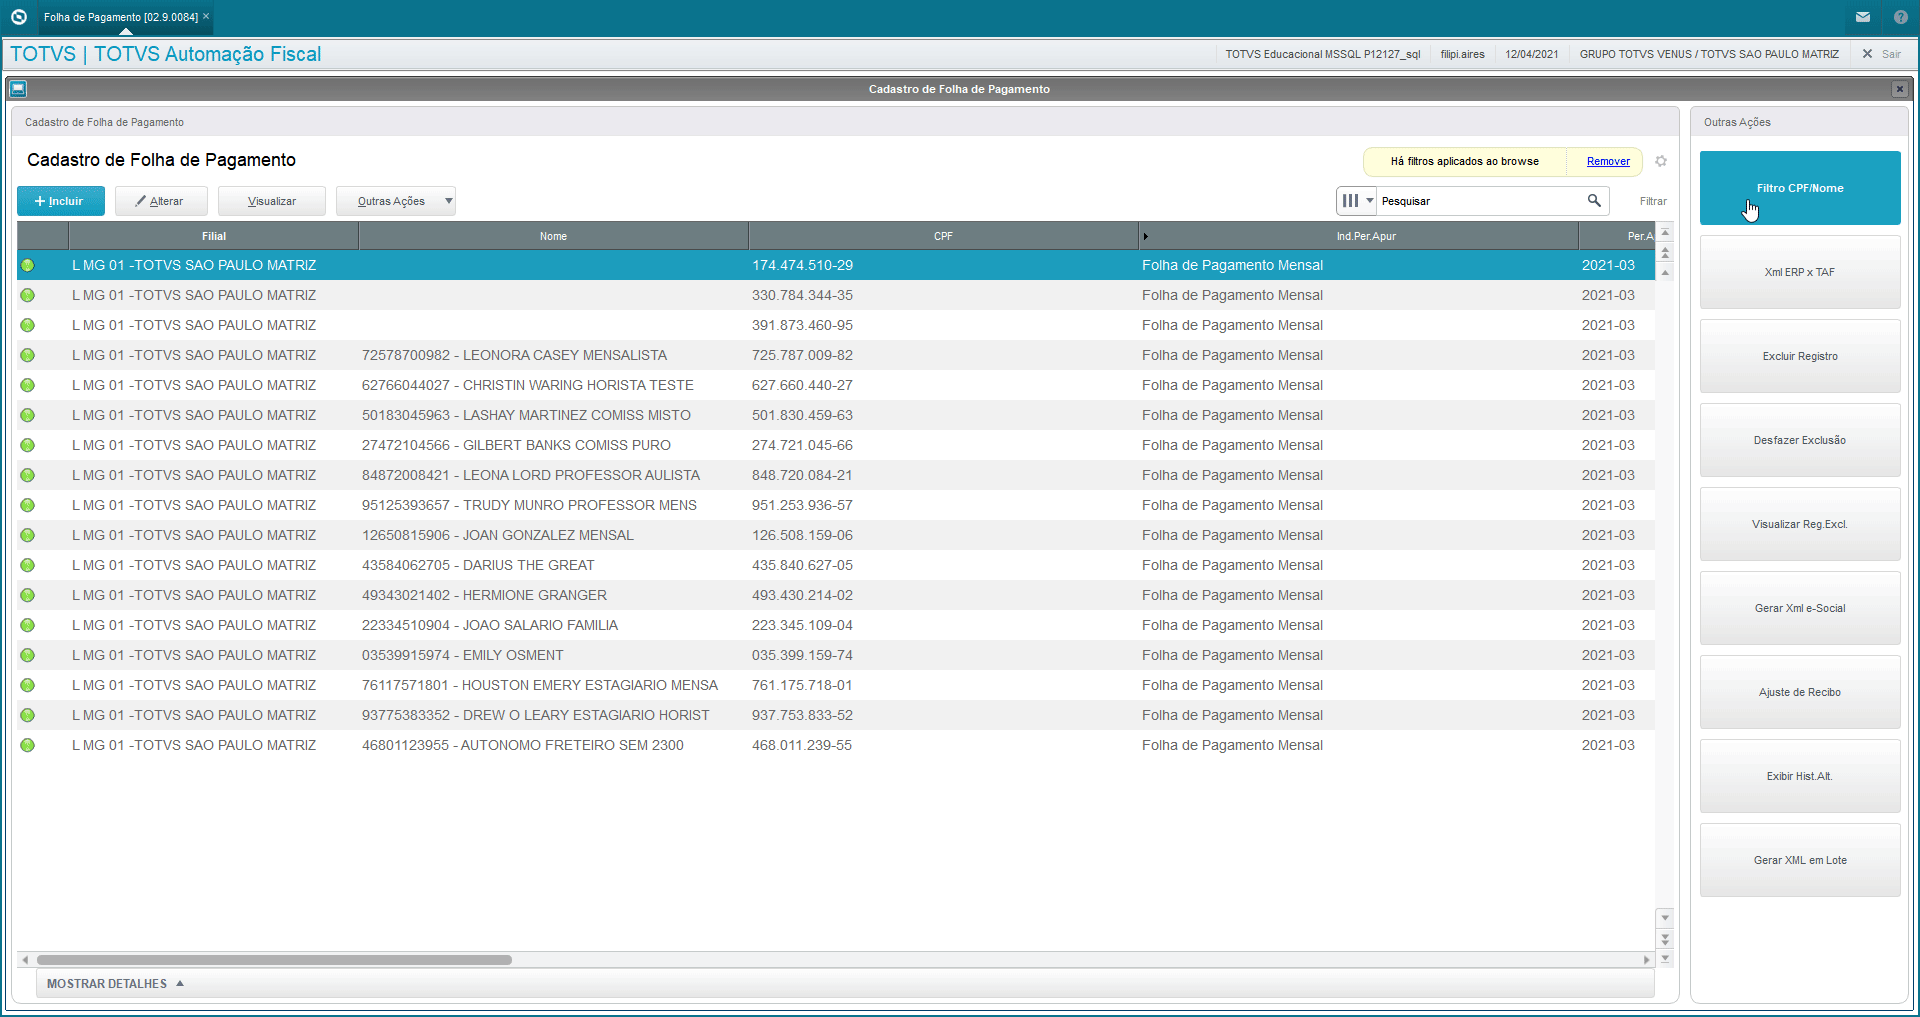Click horizontal scrollbar left arrow
The image size is (1920, 1017).
click(x=25, y=960)
